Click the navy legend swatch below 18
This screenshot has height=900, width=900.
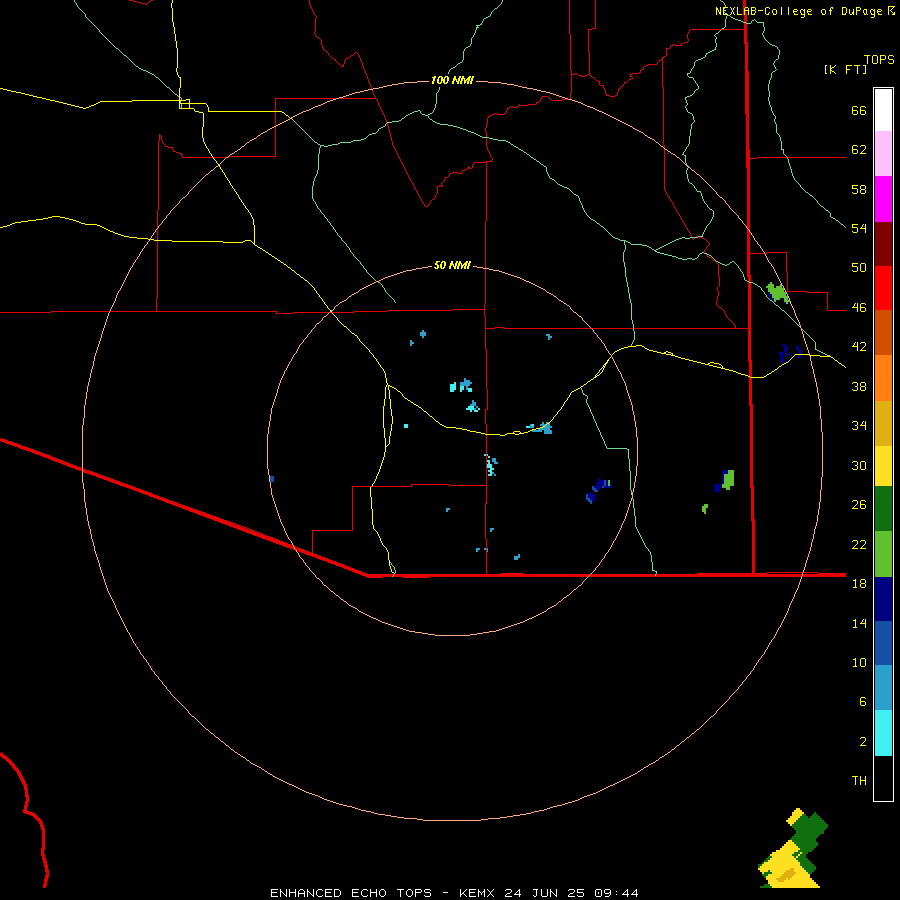pyautogui.click(x=883, y=599)
